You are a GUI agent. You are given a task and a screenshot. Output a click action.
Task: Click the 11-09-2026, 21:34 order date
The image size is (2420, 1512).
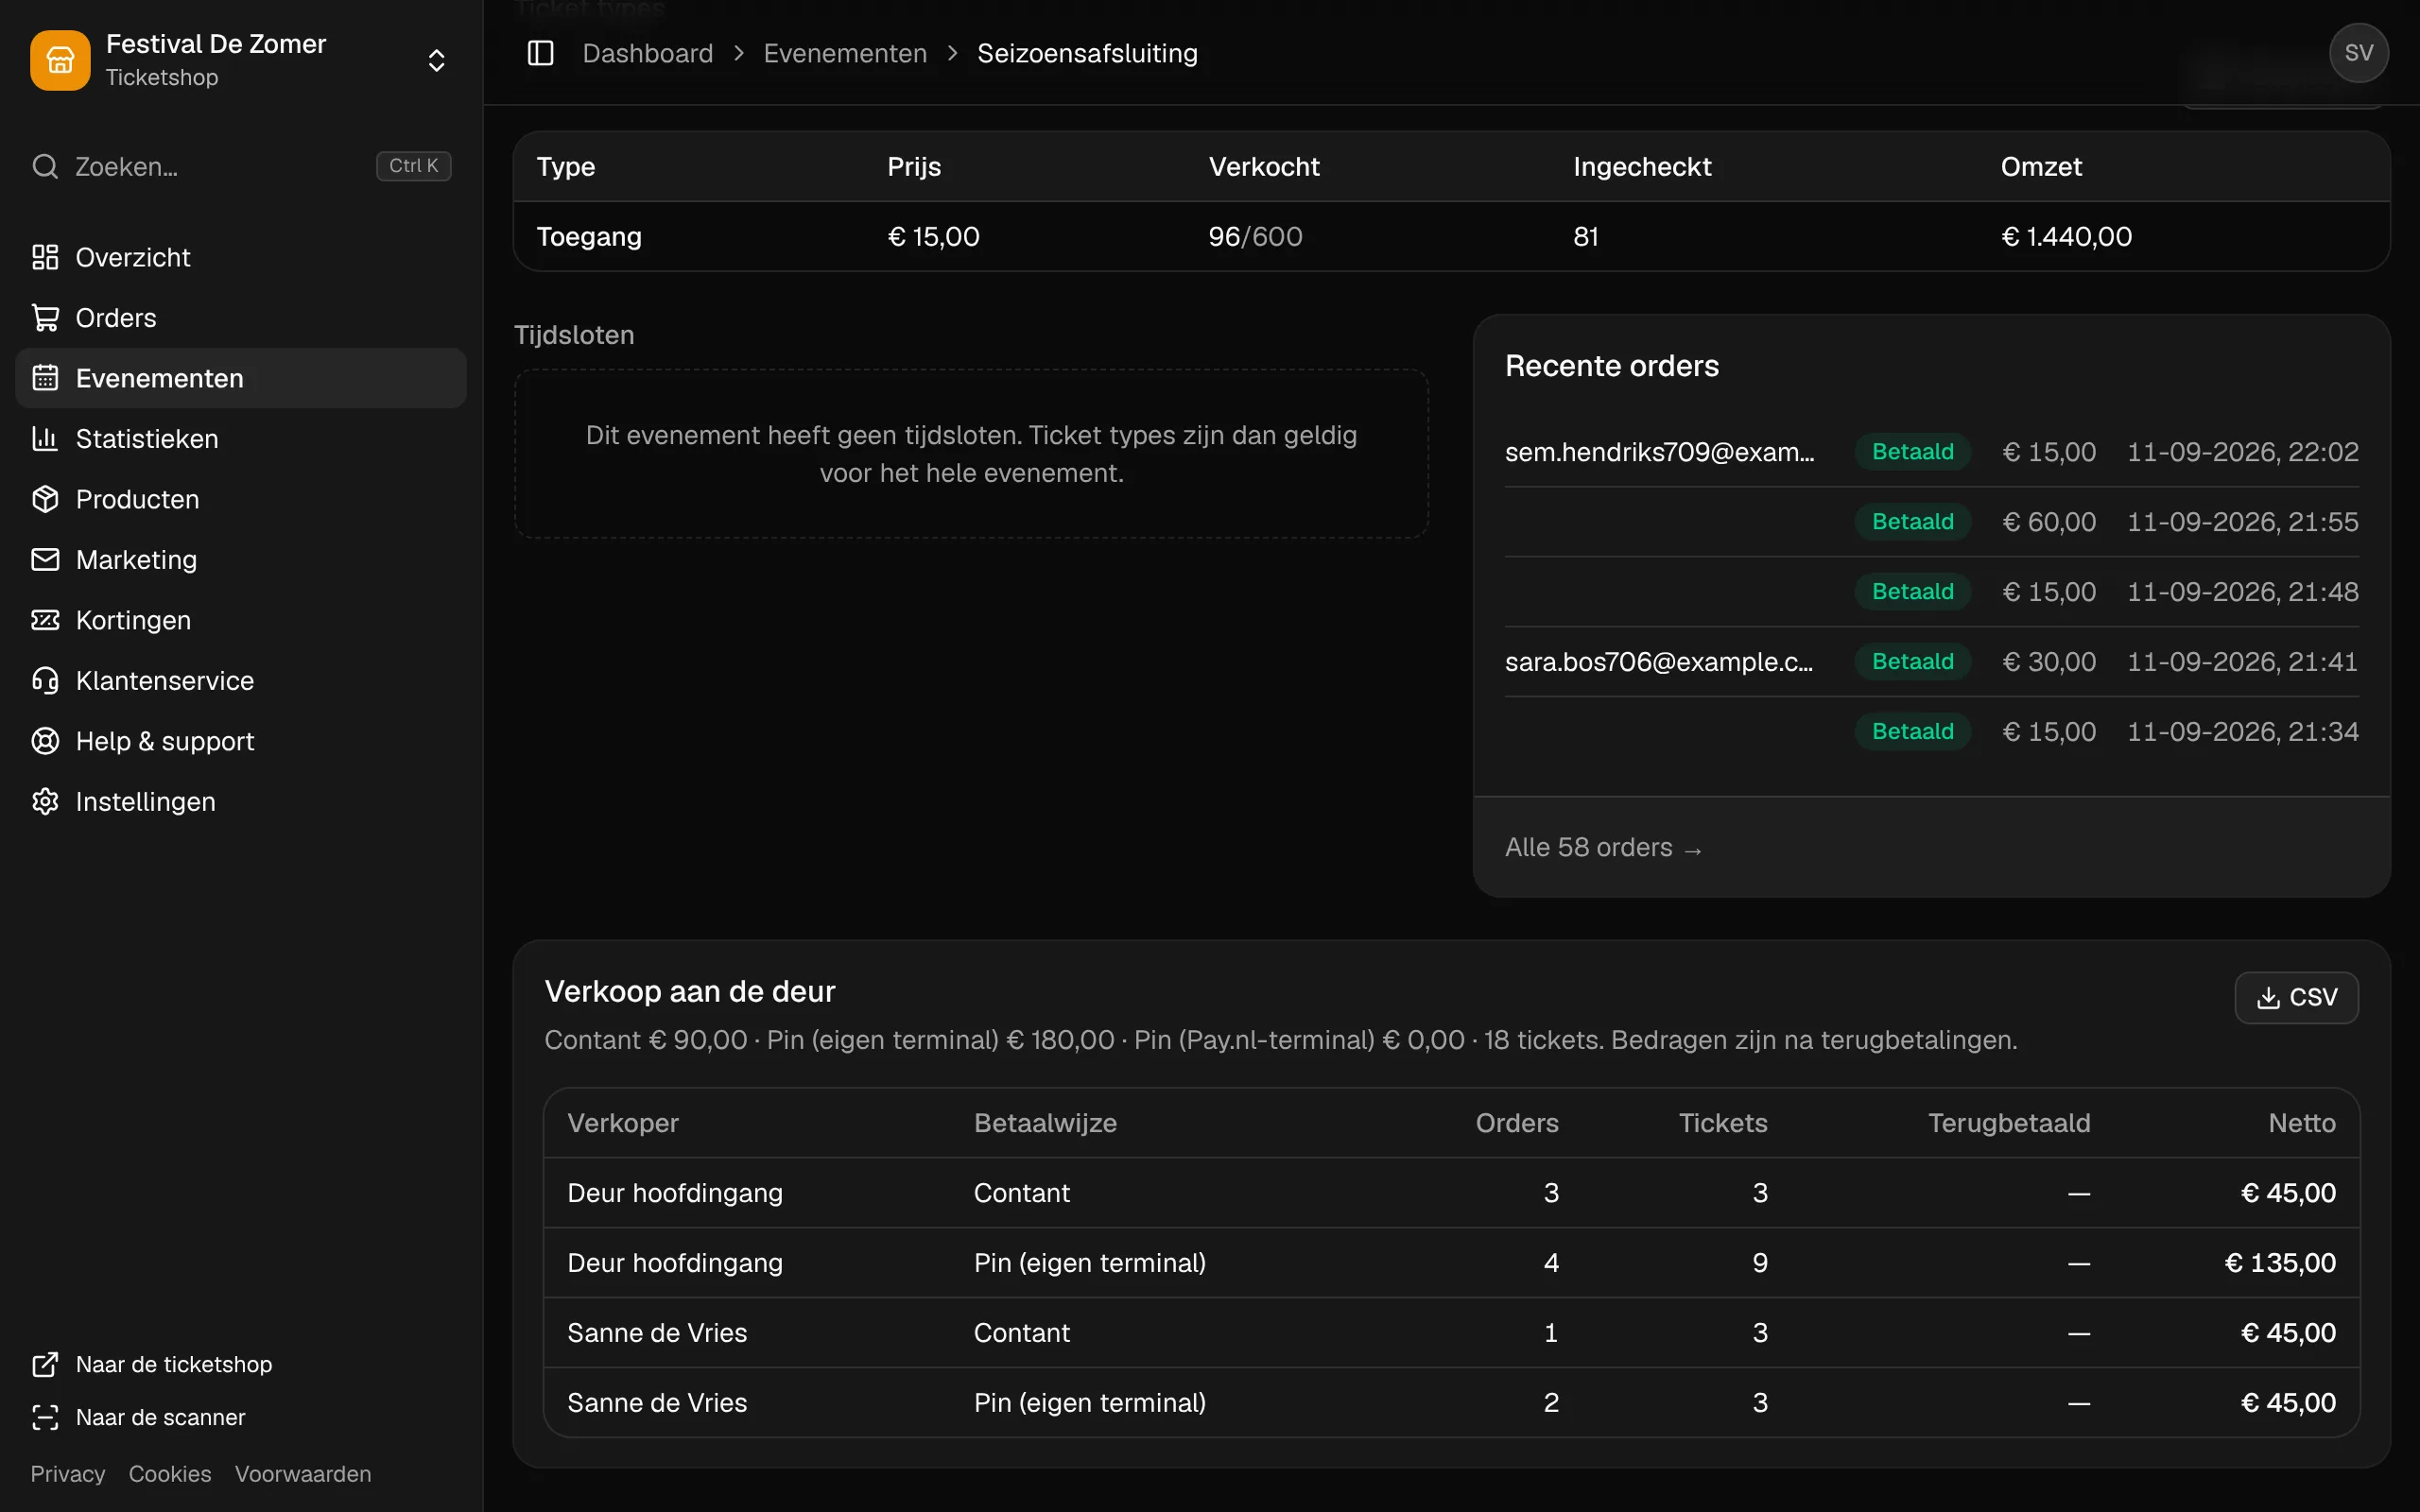pos(2242,732)
